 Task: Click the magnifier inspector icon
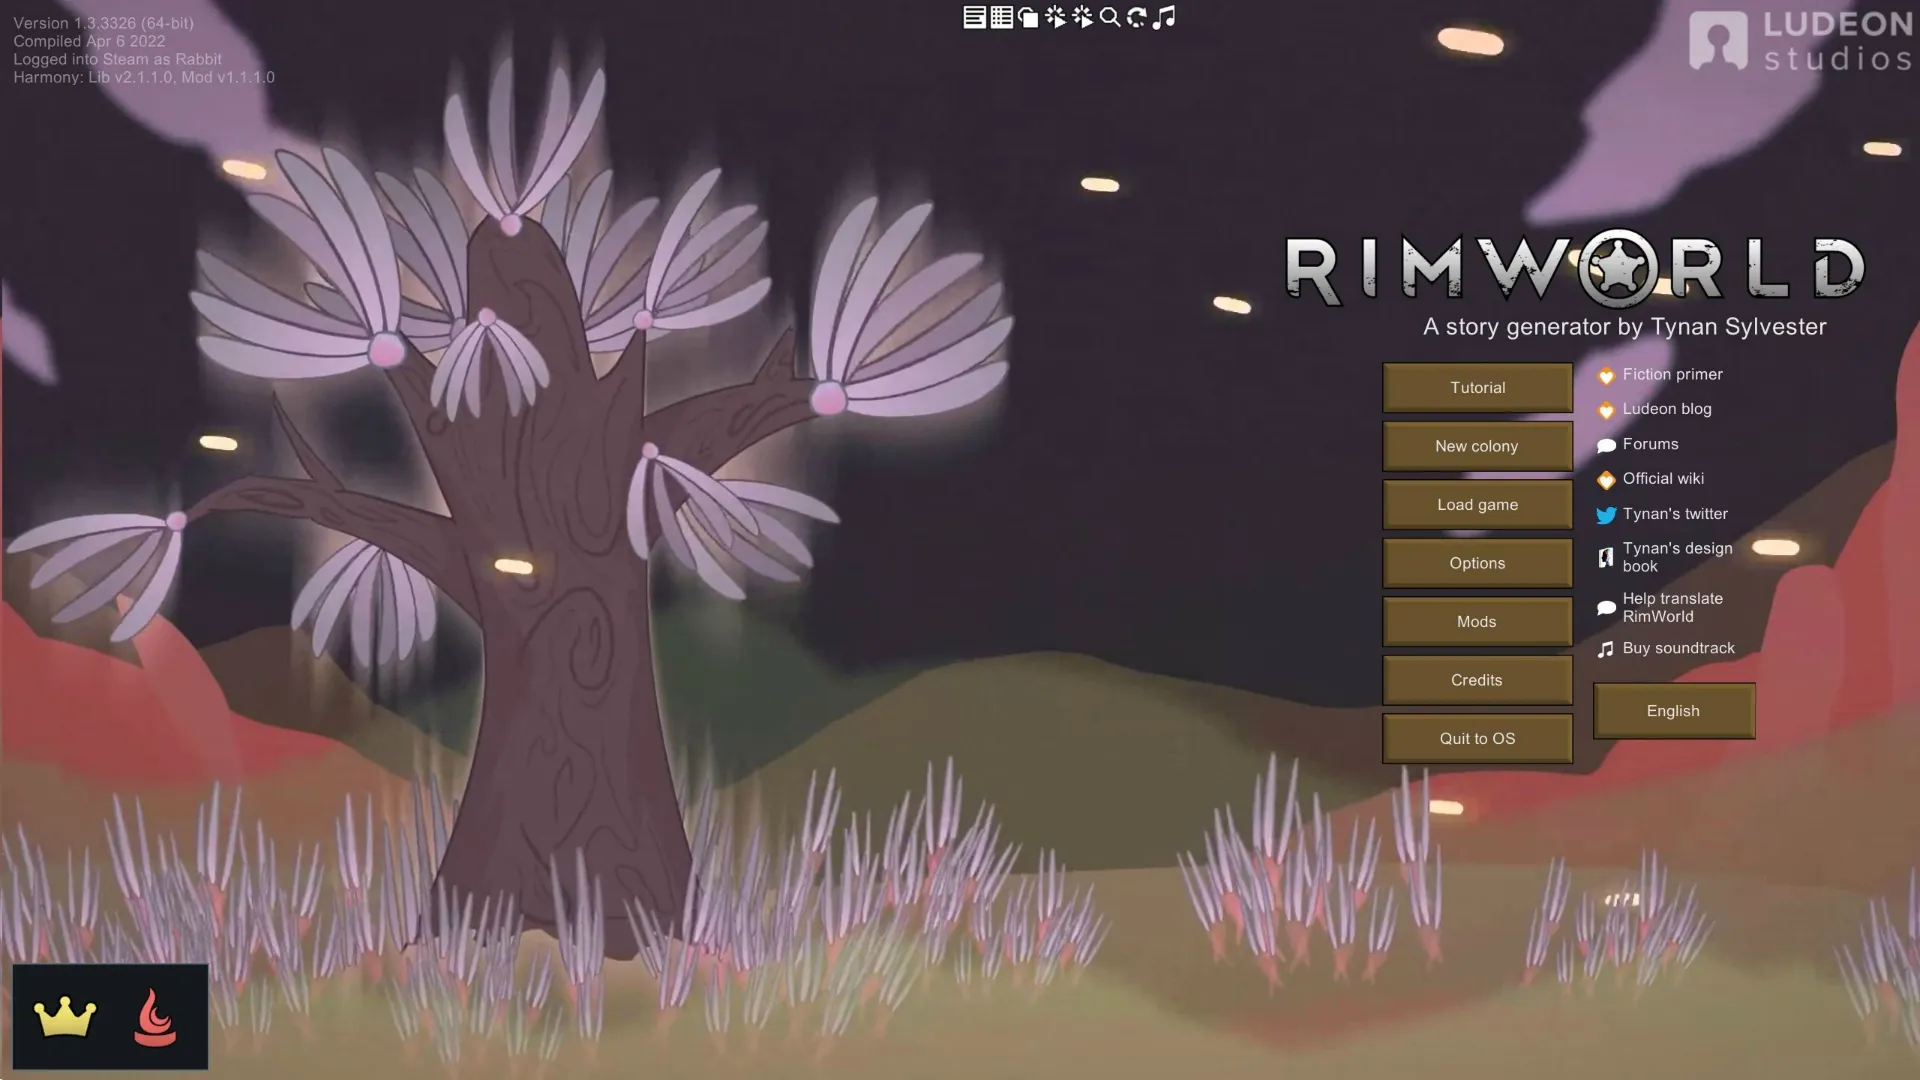click(x=1110, y=17)
